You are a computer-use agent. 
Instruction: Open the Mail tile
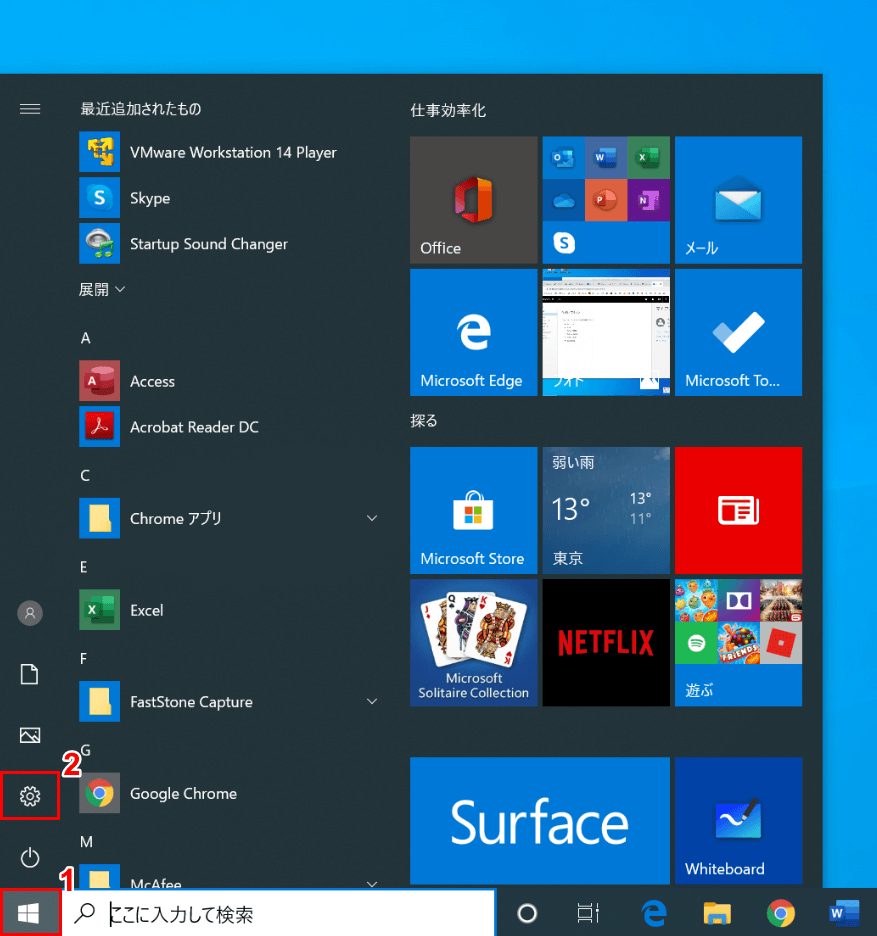[738, 199]
